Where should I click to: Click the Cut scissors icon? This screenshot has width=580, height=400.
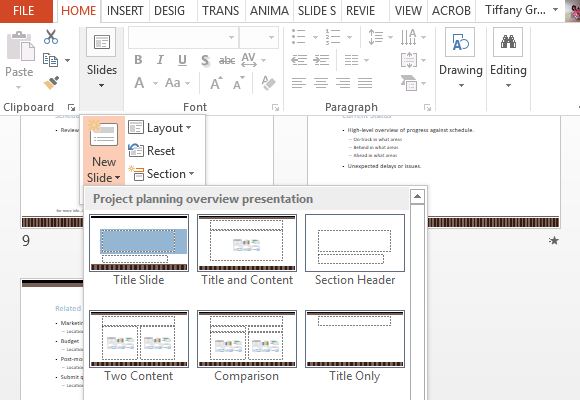pyautogui.click(x=51, y=37)
